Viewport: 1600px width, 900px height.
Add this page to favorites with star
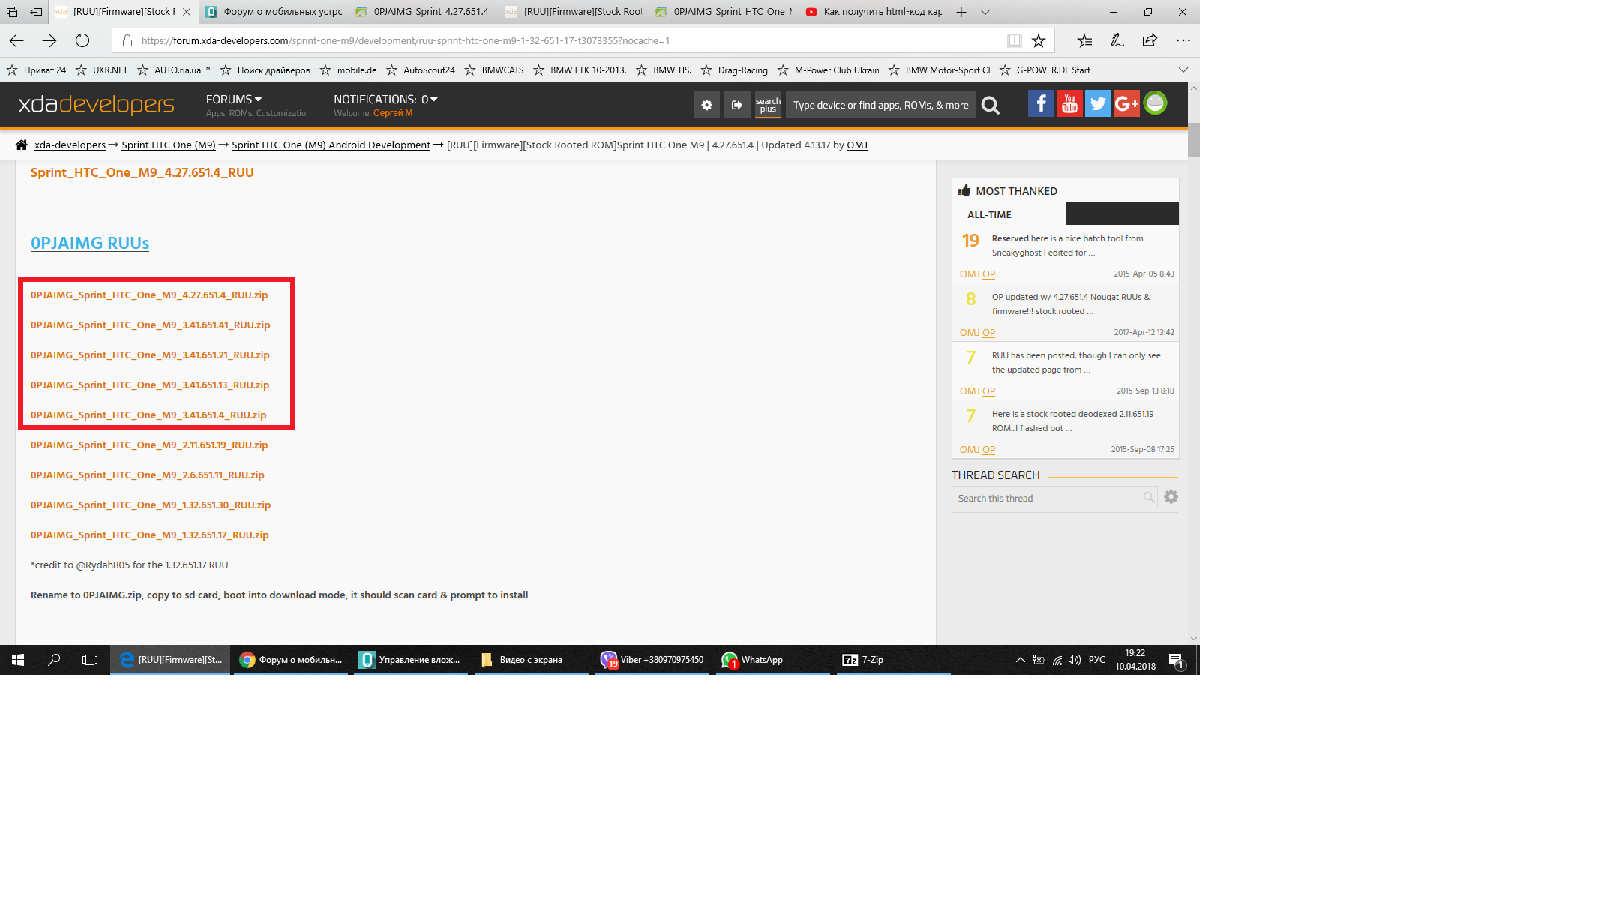click(x=1039, y=41)
